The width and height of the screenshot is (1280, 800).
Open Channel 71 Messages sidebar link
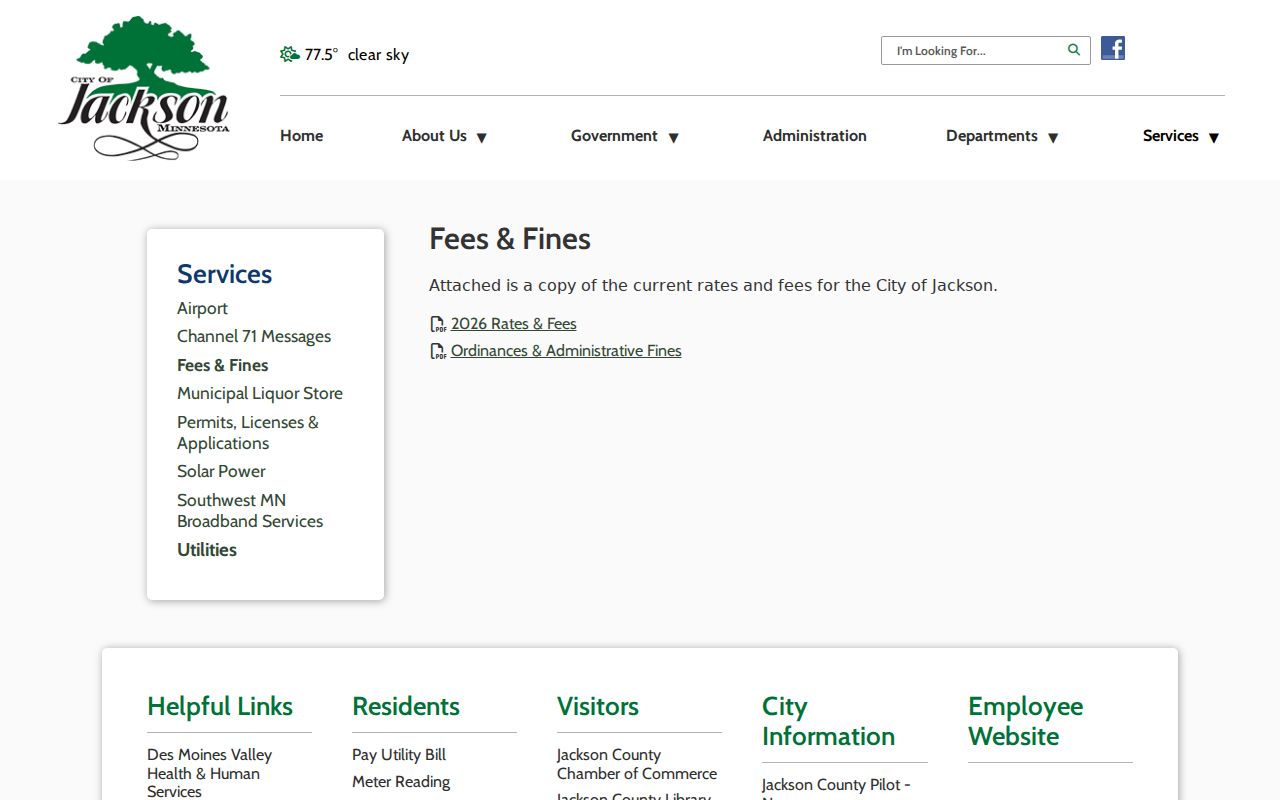pyautogui.click(x=254, y=336)
